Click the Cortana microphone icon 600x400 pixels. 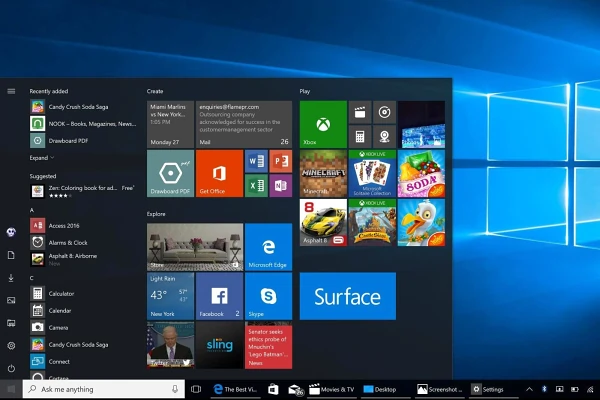point(175,389)
